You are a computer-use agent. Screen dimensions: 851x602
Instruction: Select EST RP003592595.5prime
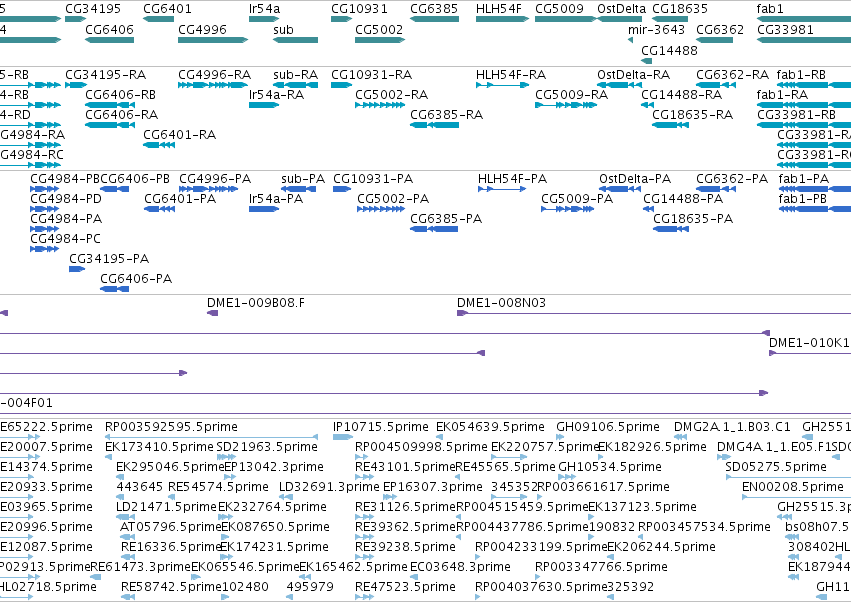click(211, 436)
